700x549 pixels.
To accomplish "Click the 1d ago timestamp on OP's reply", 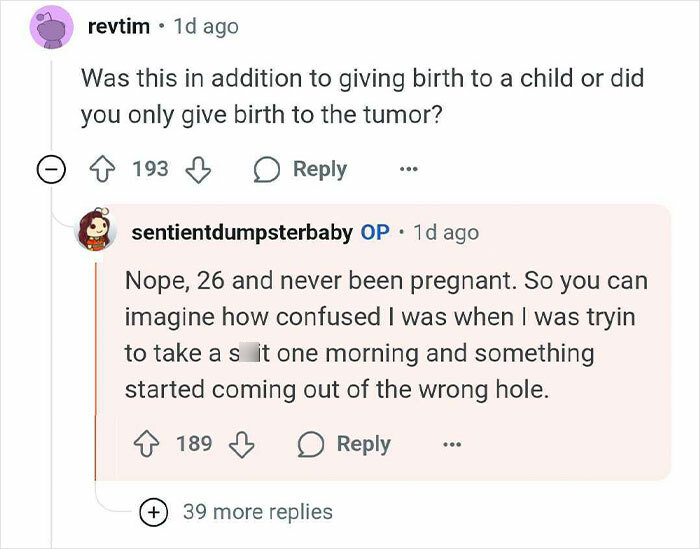I will (446, 232).
